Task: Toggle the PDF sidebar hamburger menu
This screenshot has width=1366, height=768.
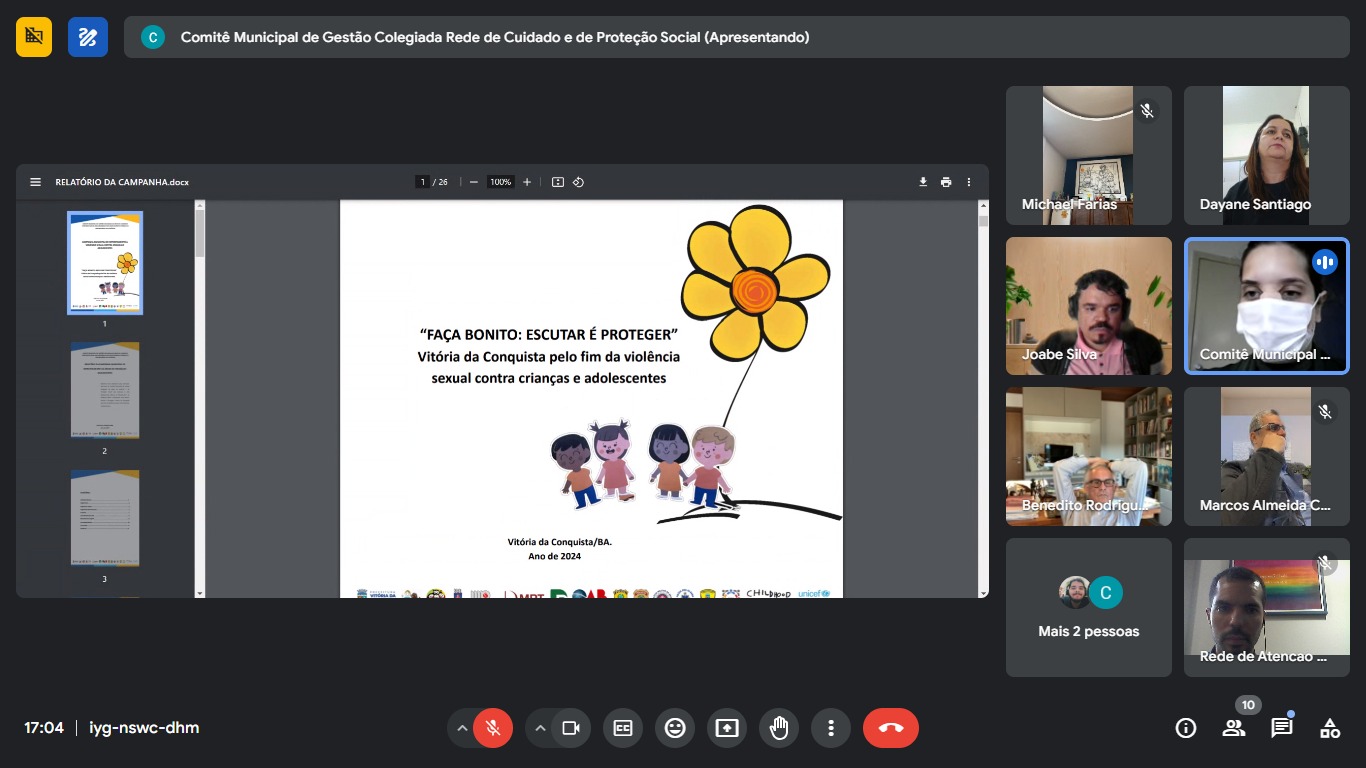Action: tap(36, 182)
